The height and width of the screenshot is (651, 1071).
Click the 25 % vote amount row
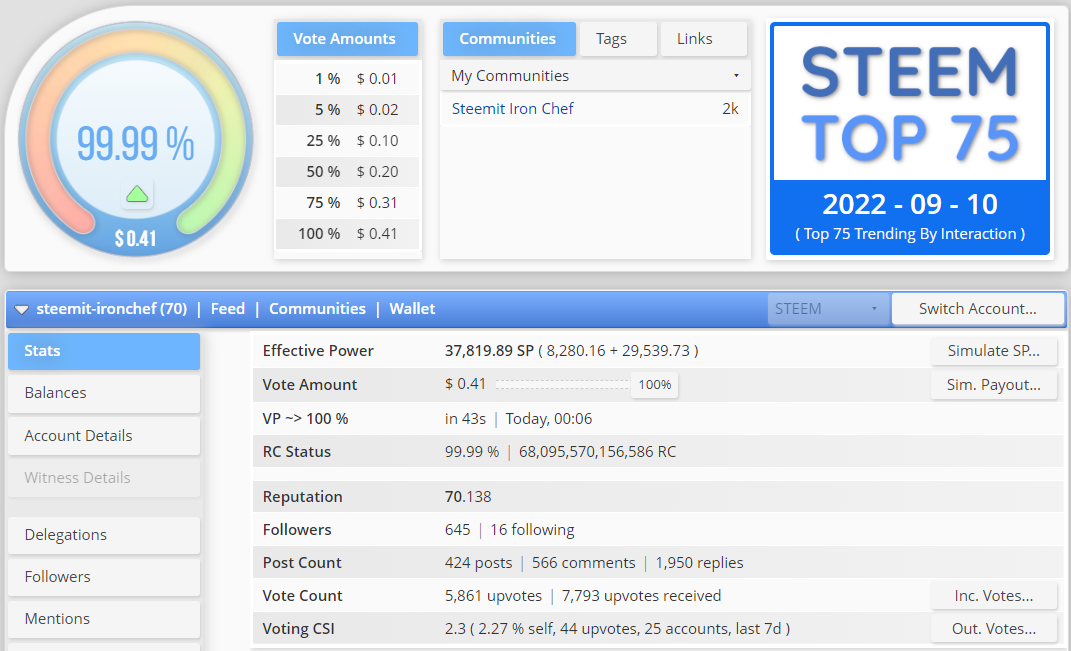pyautogui.click(x=347, y=141)
